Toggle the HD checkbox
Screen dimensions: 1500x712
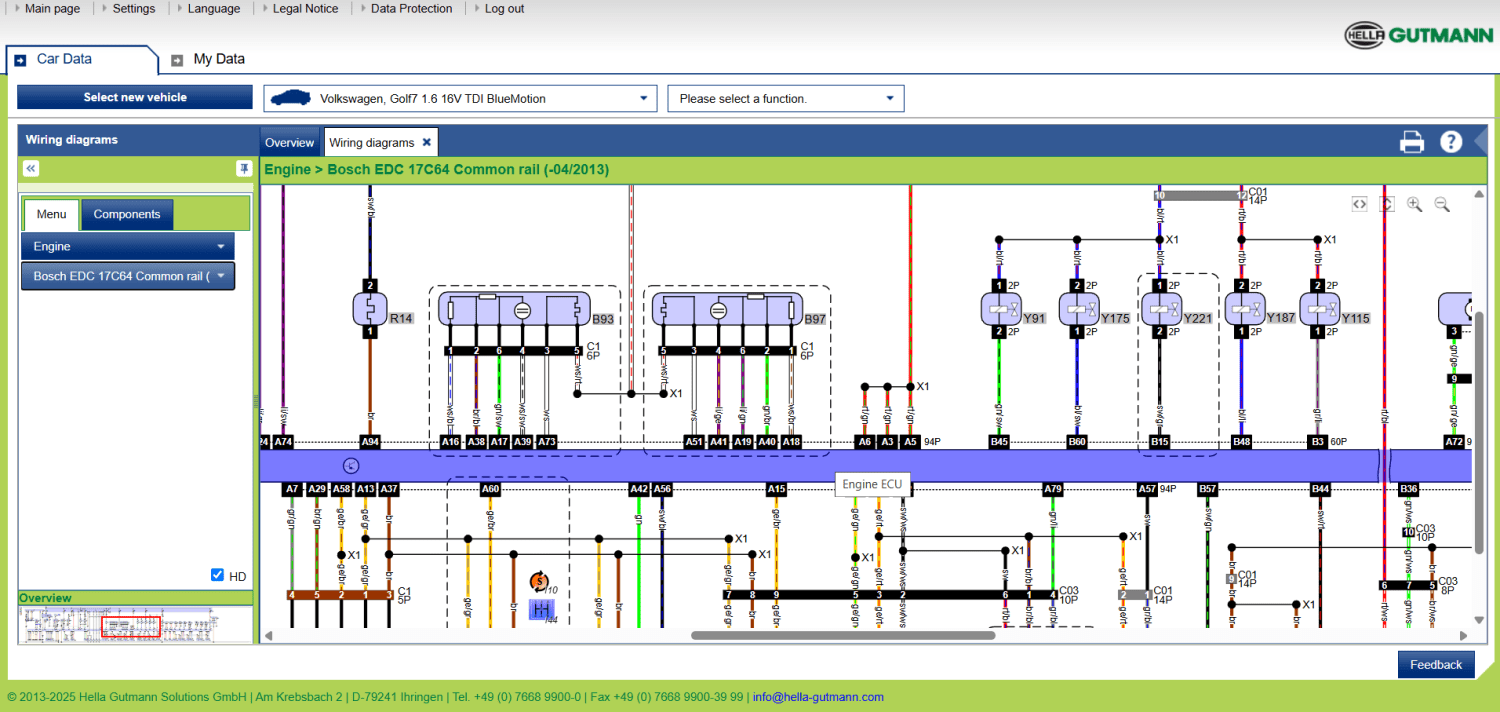[218, 575]
